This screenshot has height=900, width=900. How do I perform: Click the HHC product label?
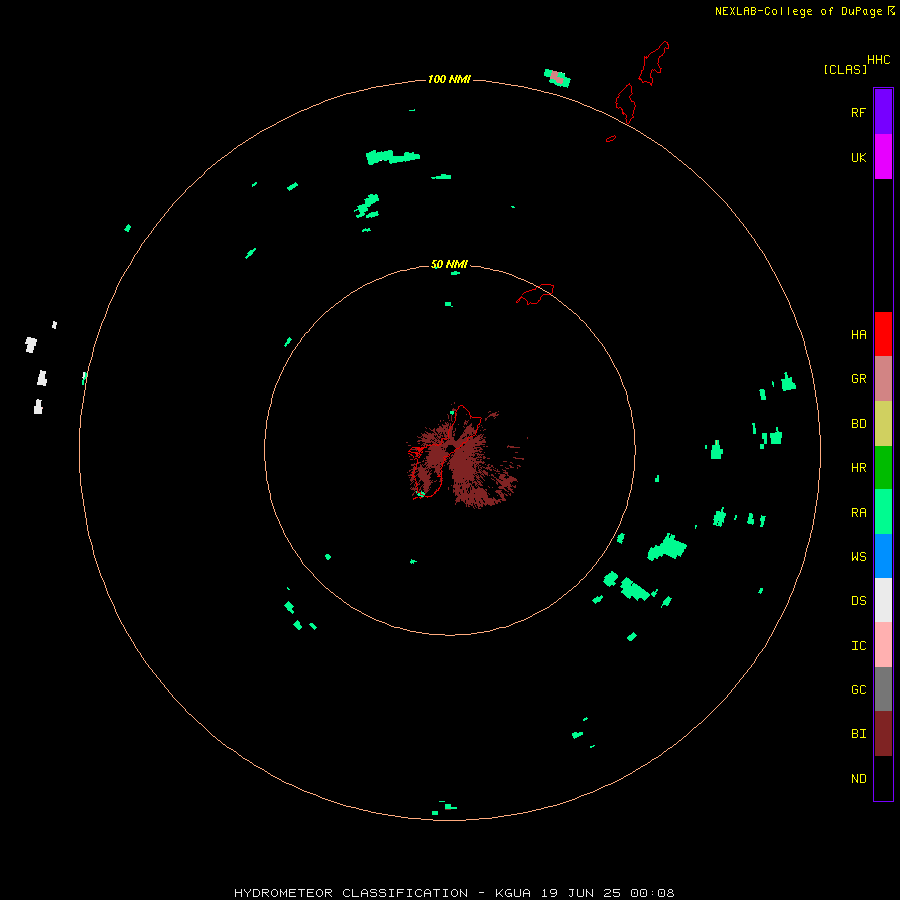(878, 60)
